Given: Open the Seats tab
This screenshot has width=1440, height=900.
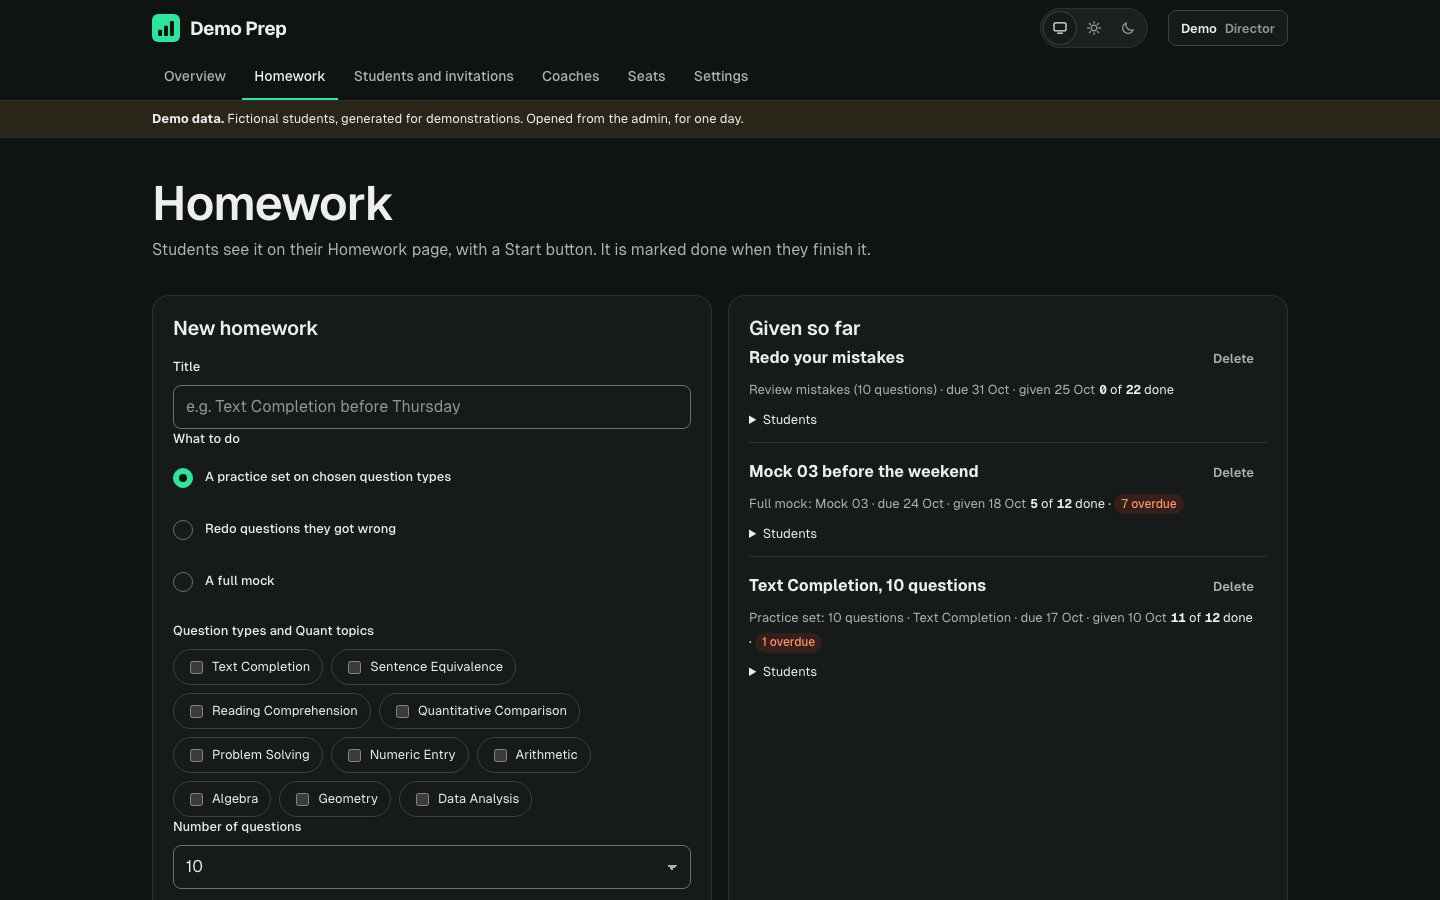Looking at the screenshot, I should pyautogui.click(x=647, y=76).
